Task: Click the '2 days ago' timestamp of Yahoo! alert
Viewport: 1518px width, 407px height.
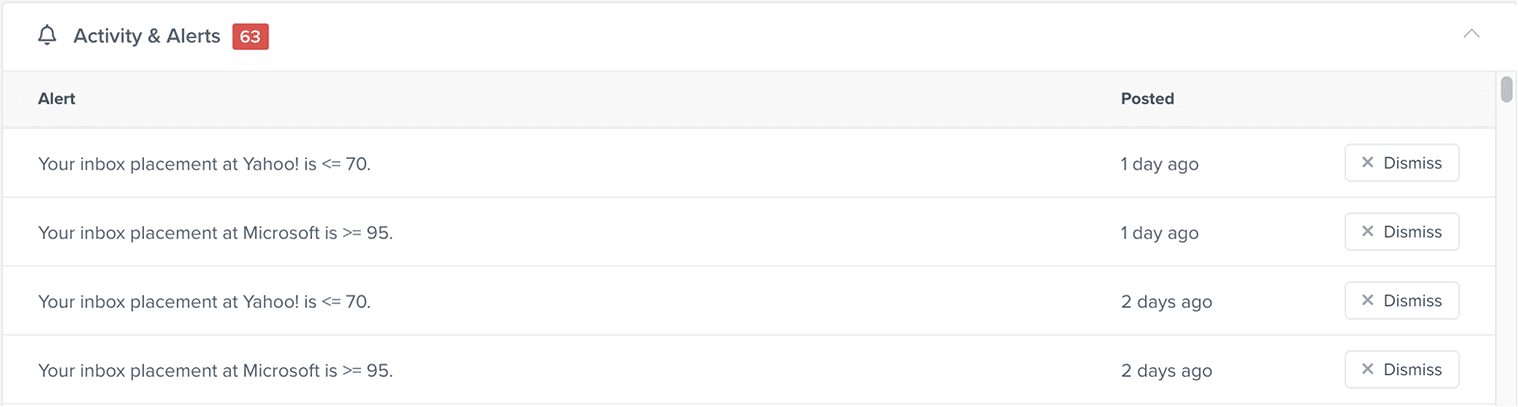Action: (x=1166, y=302)
